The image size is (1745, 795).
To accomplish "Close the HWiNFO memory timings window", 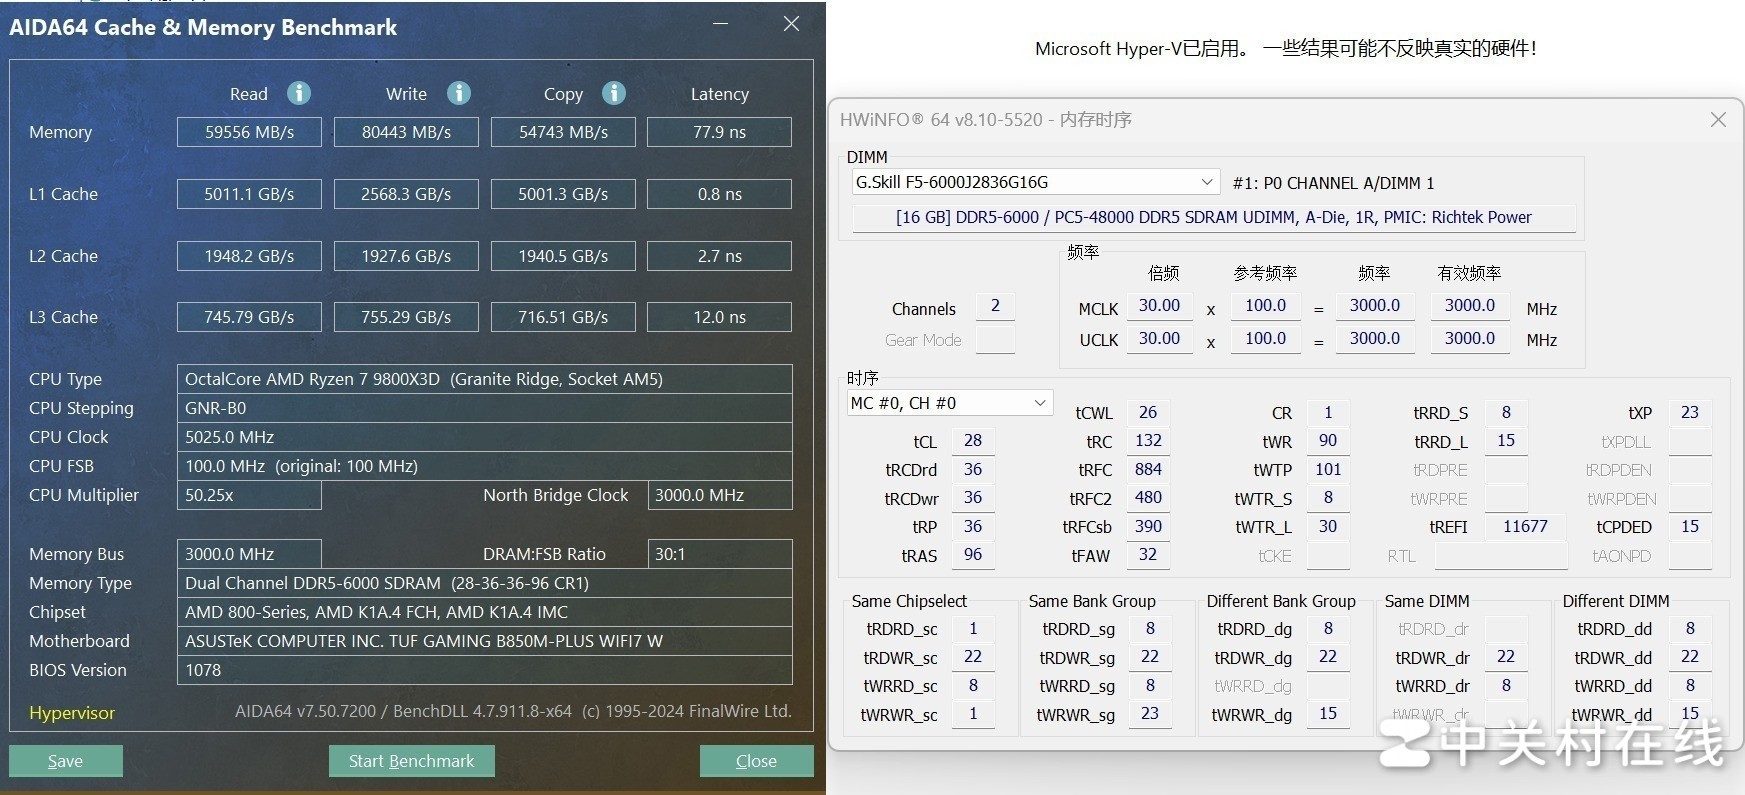I will (x=1718, y=120).
